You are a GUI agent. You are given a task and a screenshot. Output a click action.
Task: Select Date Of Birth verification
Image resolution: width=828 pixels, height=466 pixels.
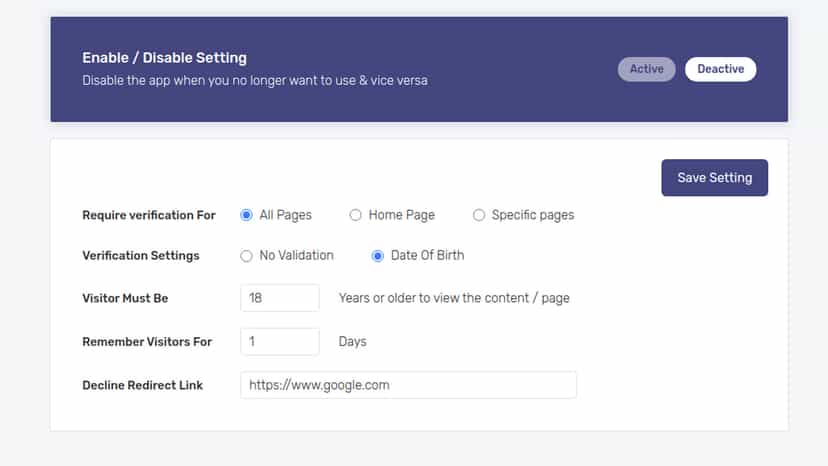[378, 256]
